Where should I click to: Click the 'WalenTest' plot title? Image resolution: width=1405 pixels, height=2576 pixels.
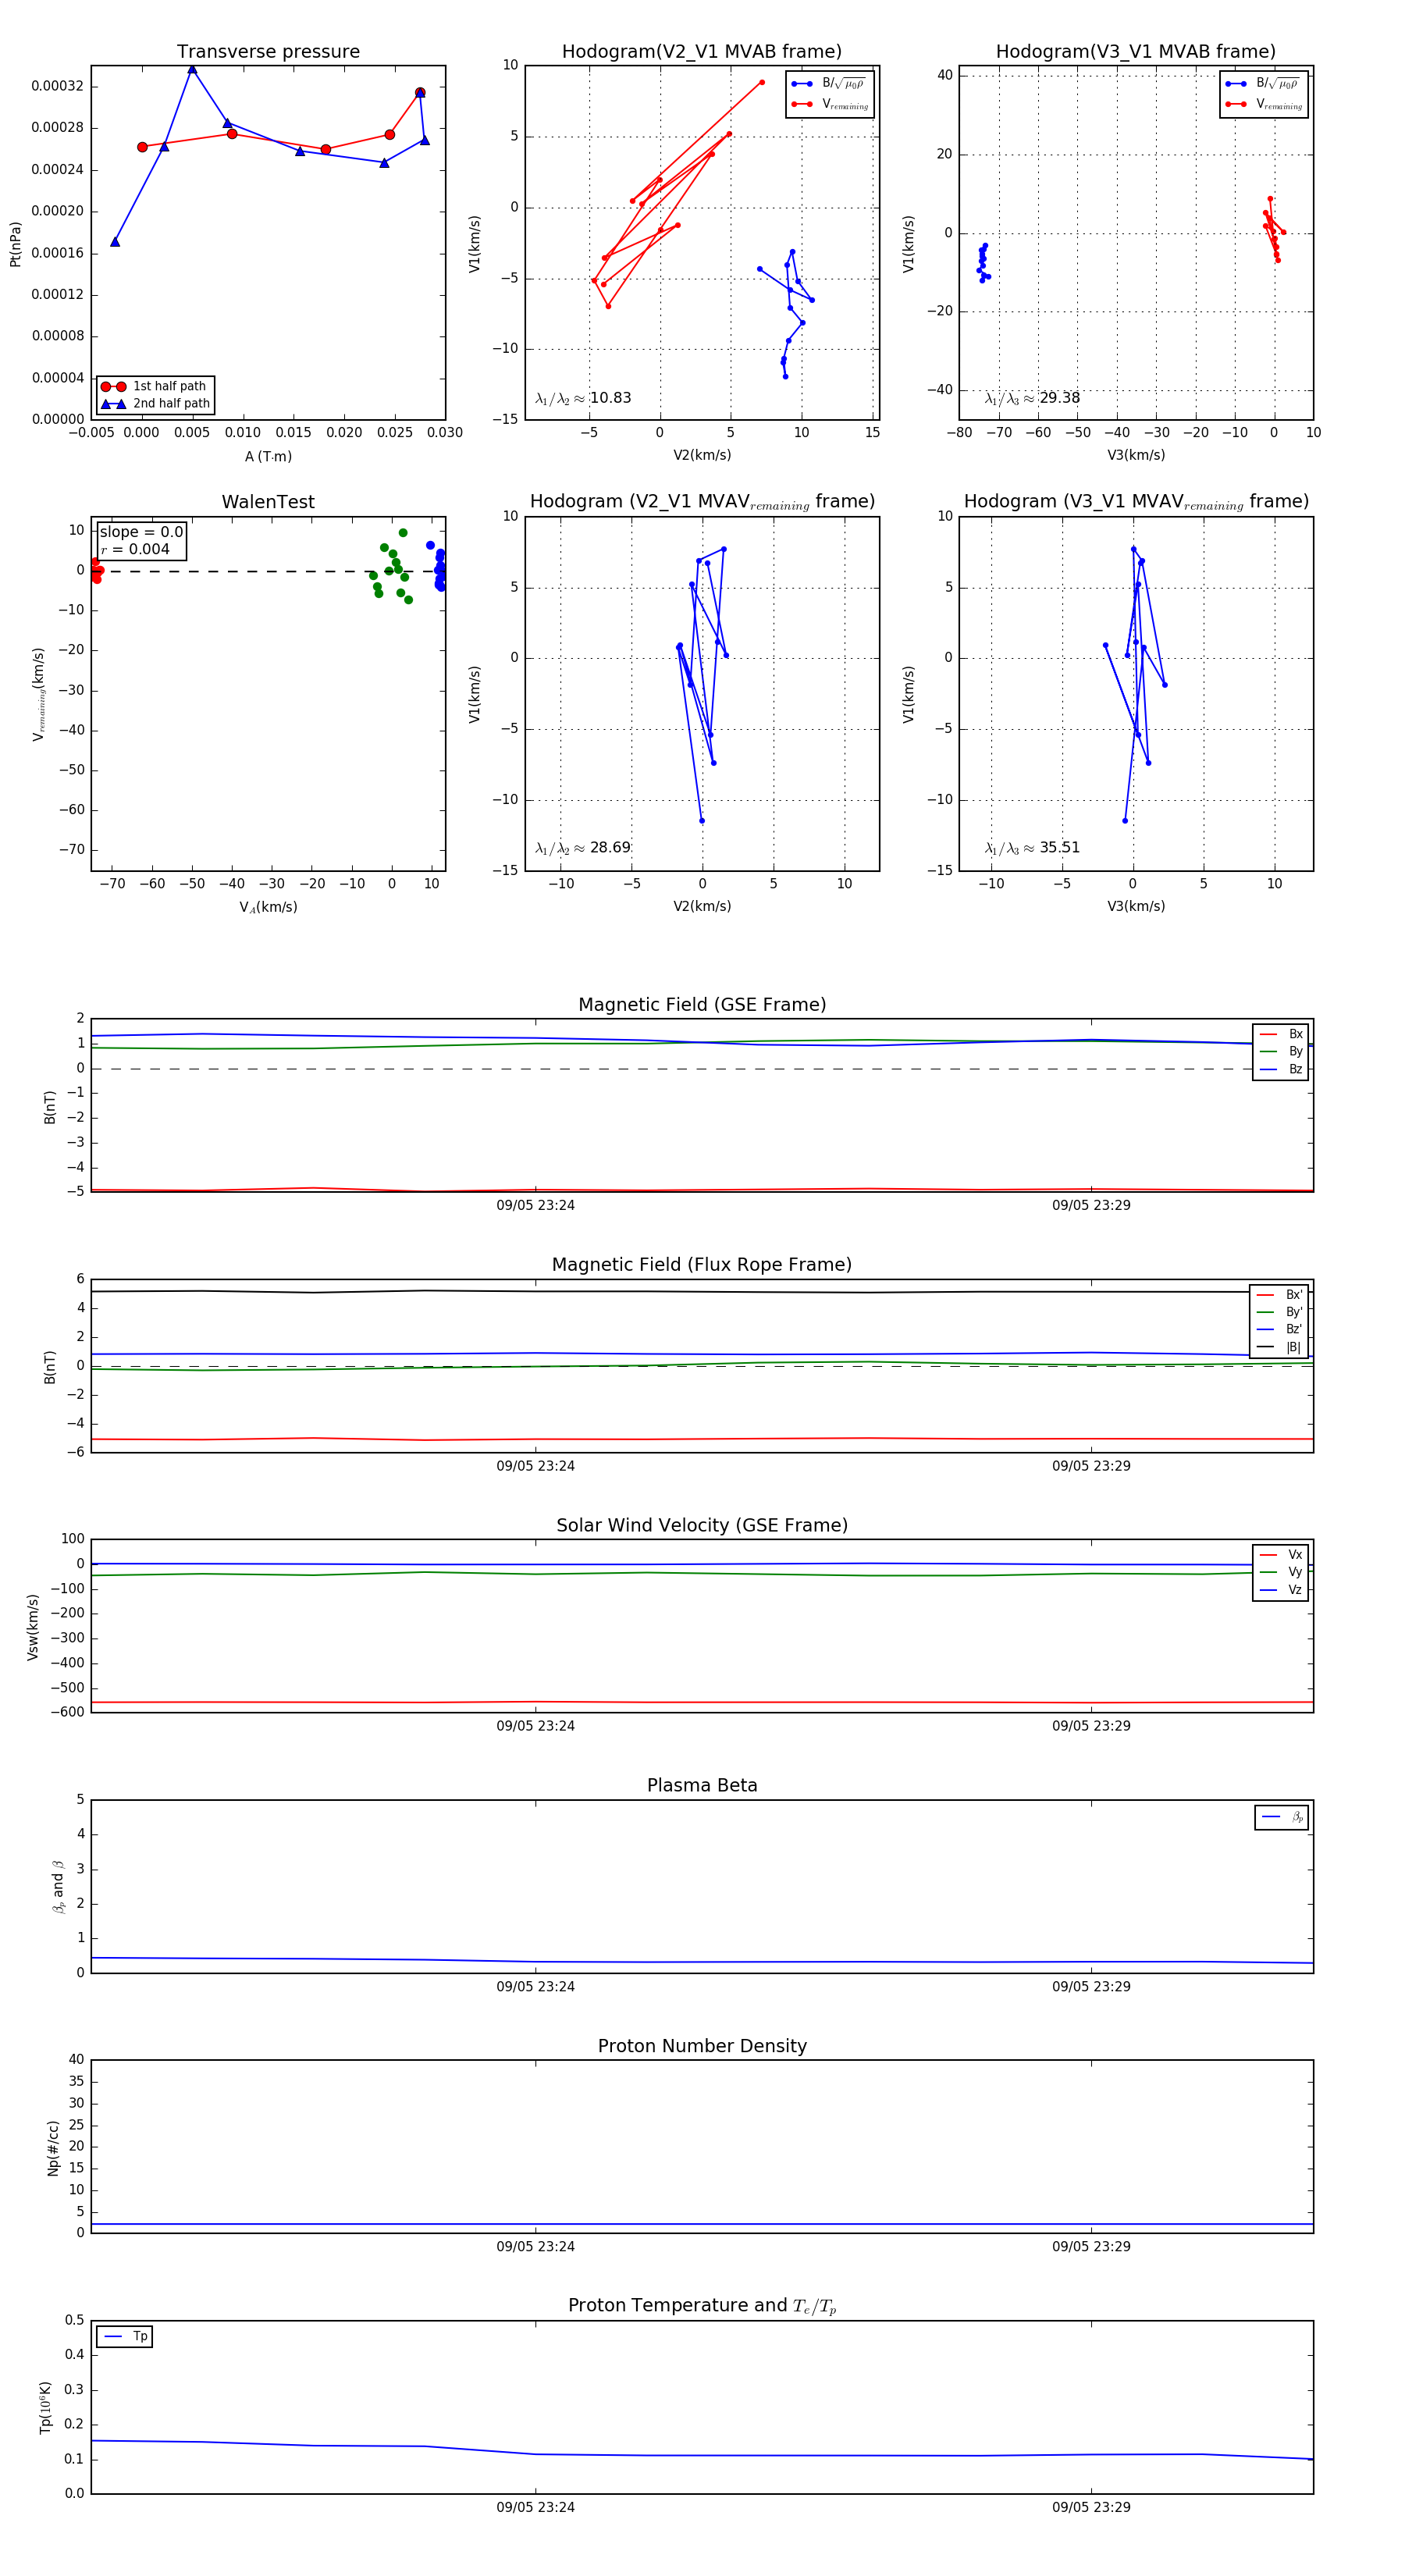[268, 502]
